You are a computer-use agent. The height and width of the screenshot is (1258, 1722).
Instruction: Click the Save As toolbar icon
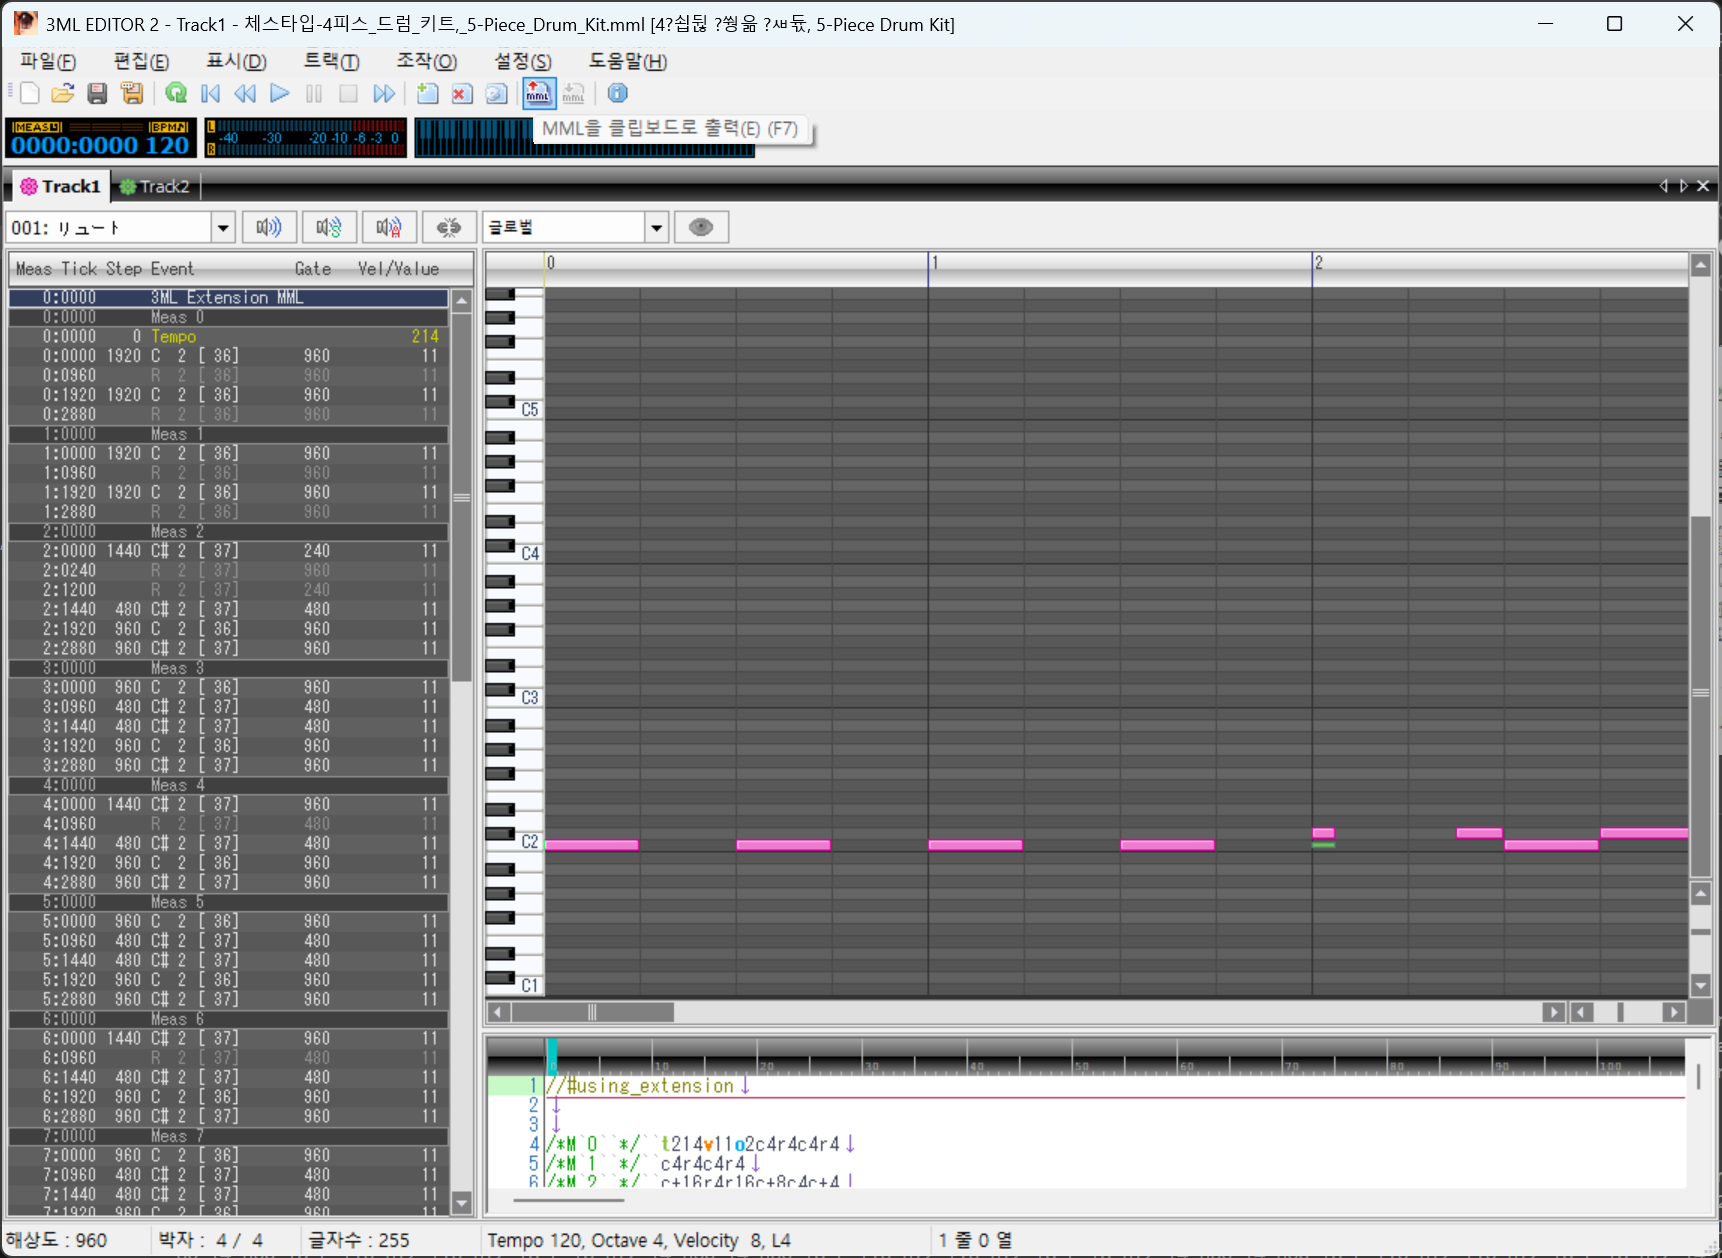click(x=131, y=93)
